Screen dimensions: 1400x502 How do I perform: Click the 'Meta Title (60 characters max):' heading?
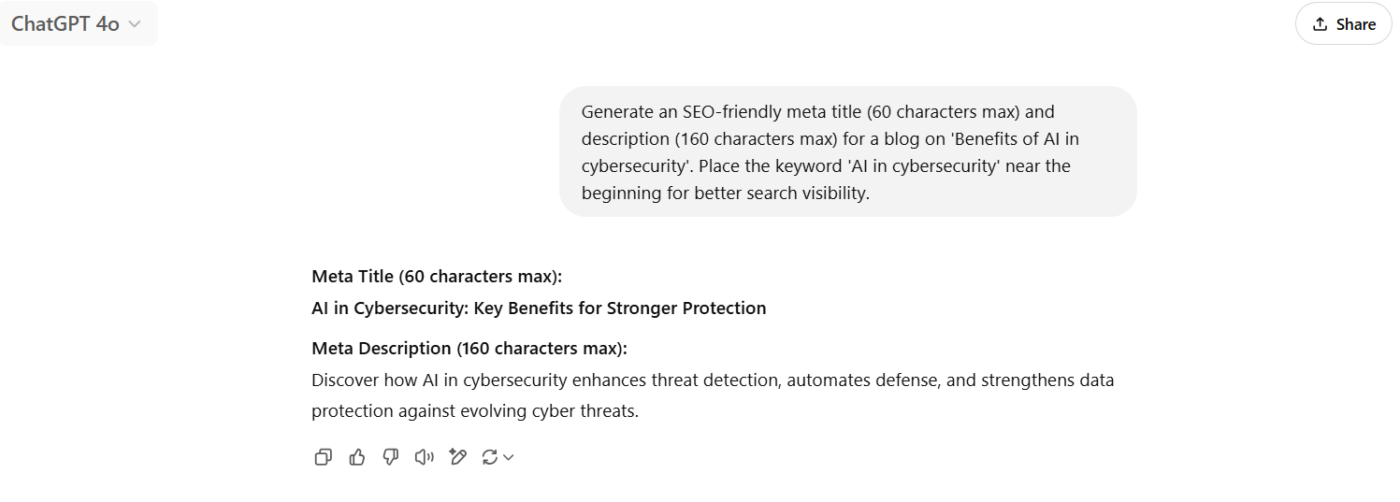pyautogui.click(x=436, y=277)
